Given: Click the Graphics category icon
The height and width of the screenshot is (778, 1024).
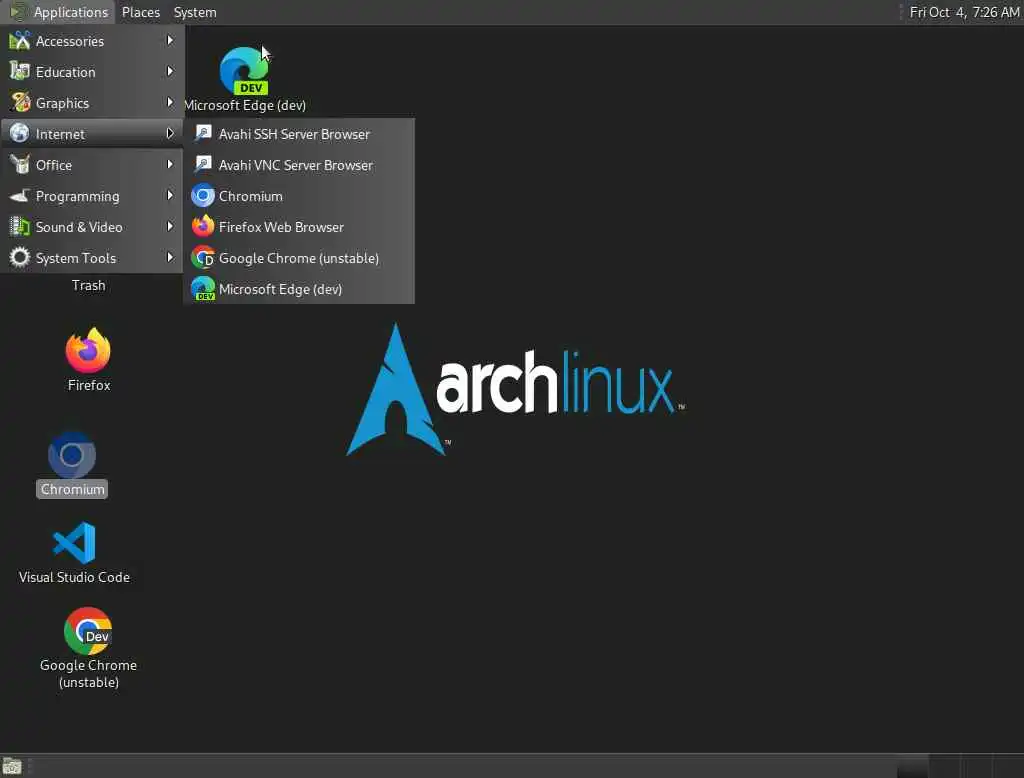Looking at the screenshot, I should coord(20,103).
